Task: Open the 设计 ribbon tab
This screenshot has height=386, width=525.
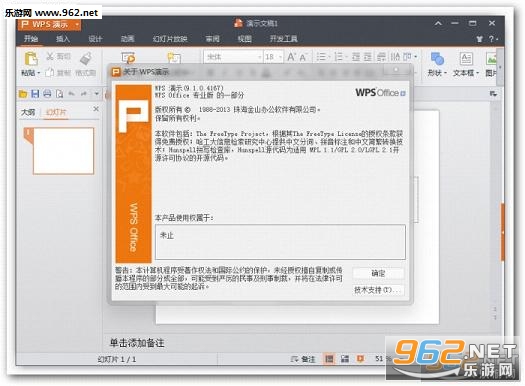Action: pyautogui.click(x=95, y=39)
